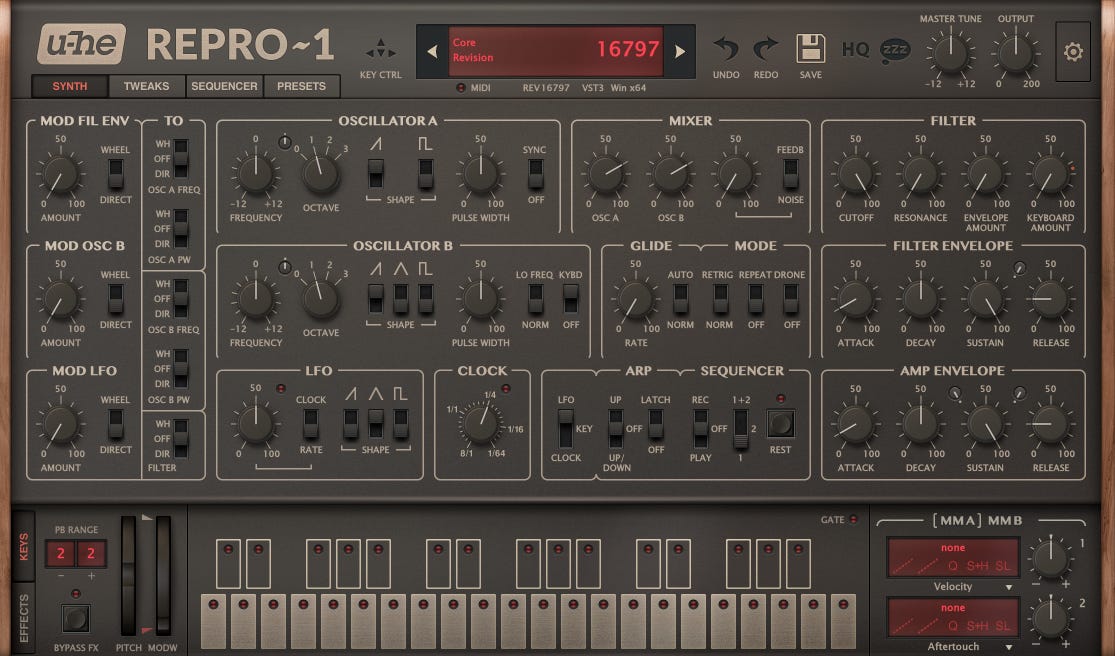Switch to the SYNTH tab
Image resolution: width=1115 pixels, height=656 pixels.
point(70,86)
